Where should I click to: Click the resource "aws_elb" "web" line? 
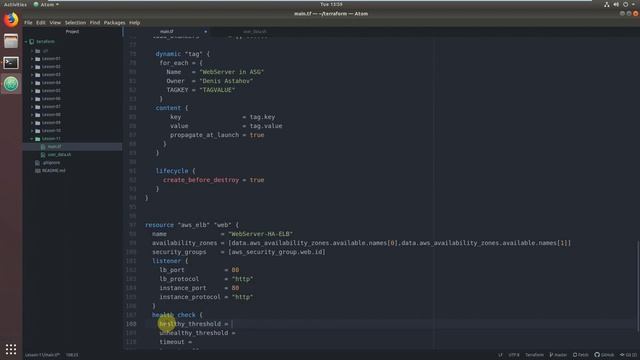[x=192, y=225]
